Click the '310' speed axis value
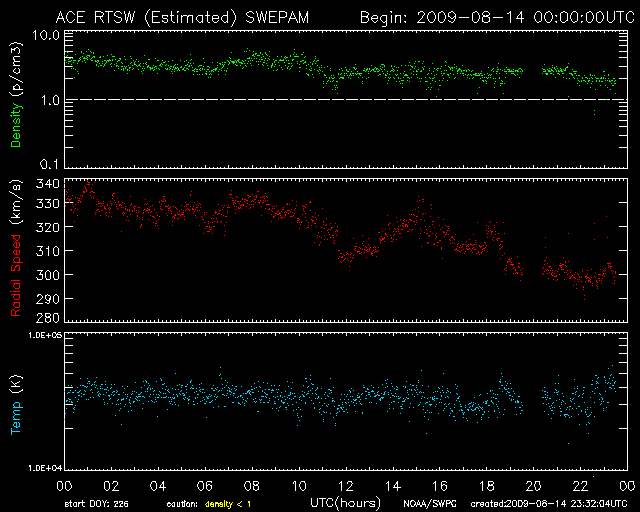640x512 pixels. click(x=48, y=251)
